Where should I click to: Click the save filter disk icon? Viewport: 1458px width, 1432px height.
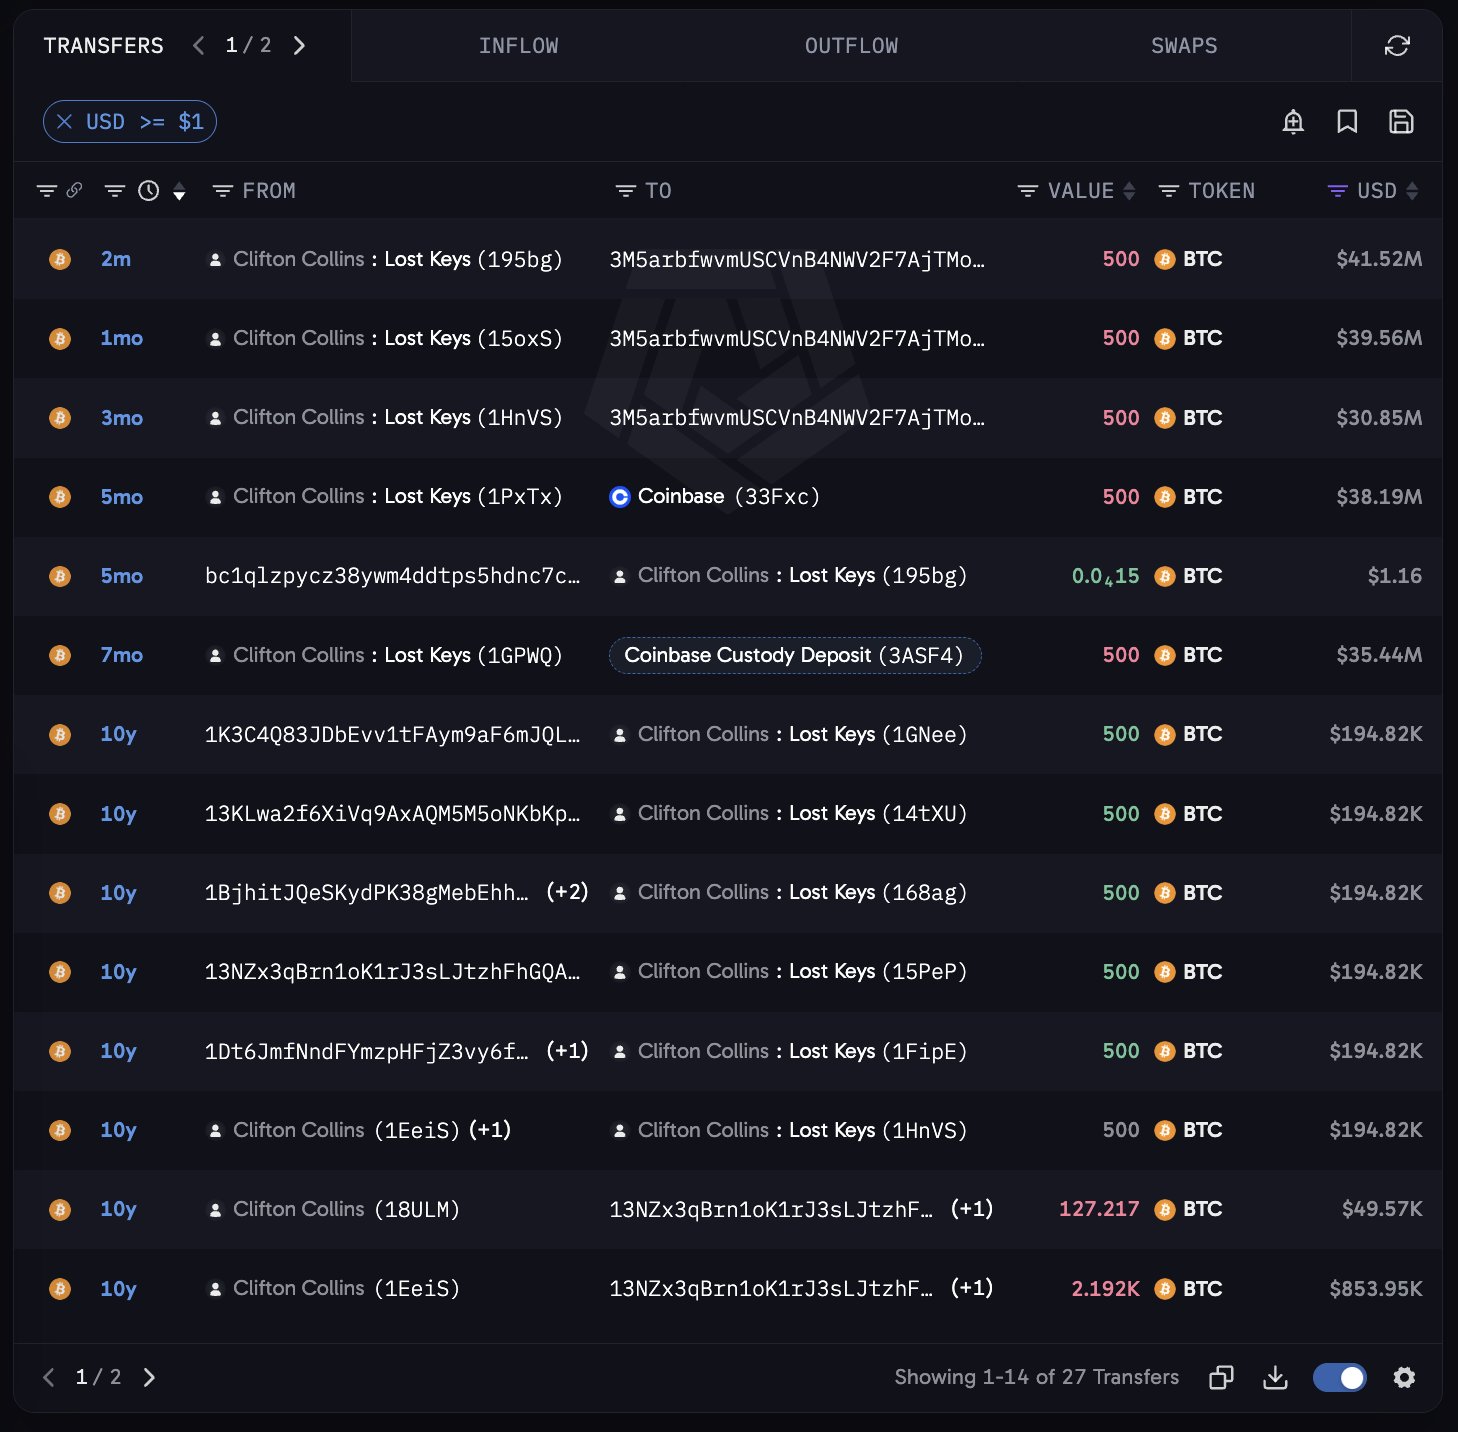pos(1401,122)
